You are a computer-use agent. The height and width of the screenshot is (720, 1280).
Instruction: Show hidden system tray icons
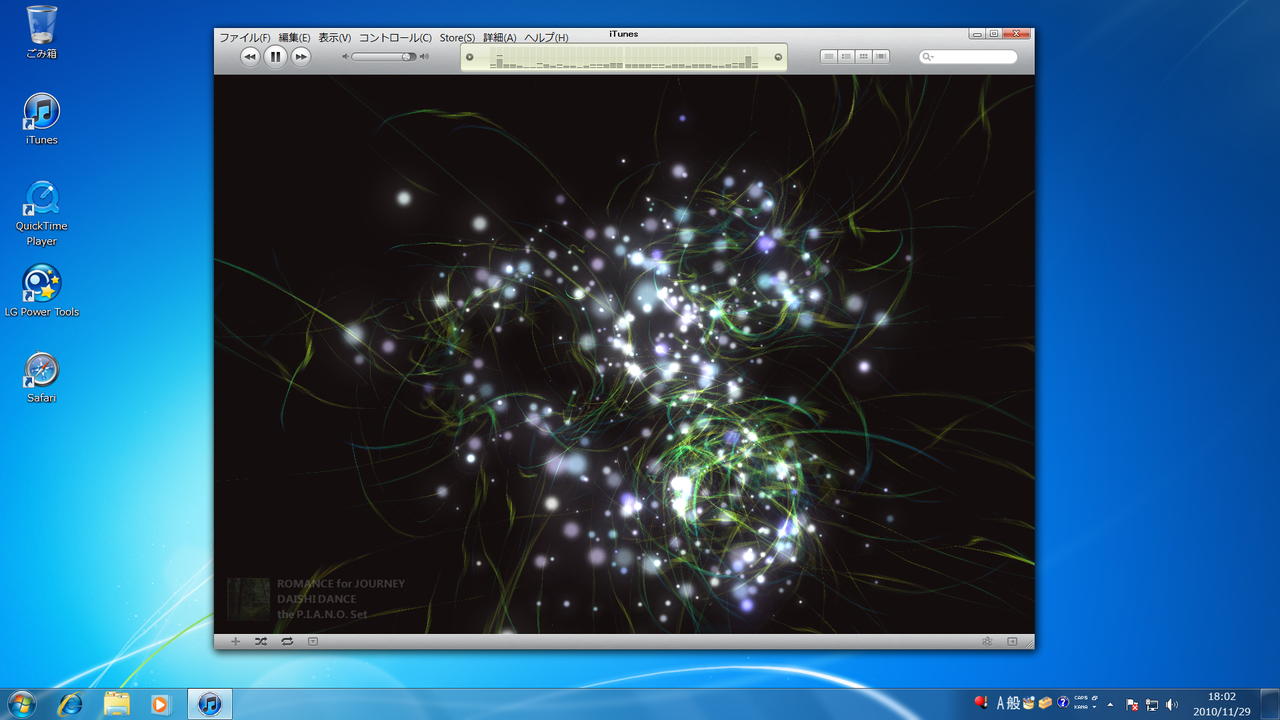[1110, 704]
